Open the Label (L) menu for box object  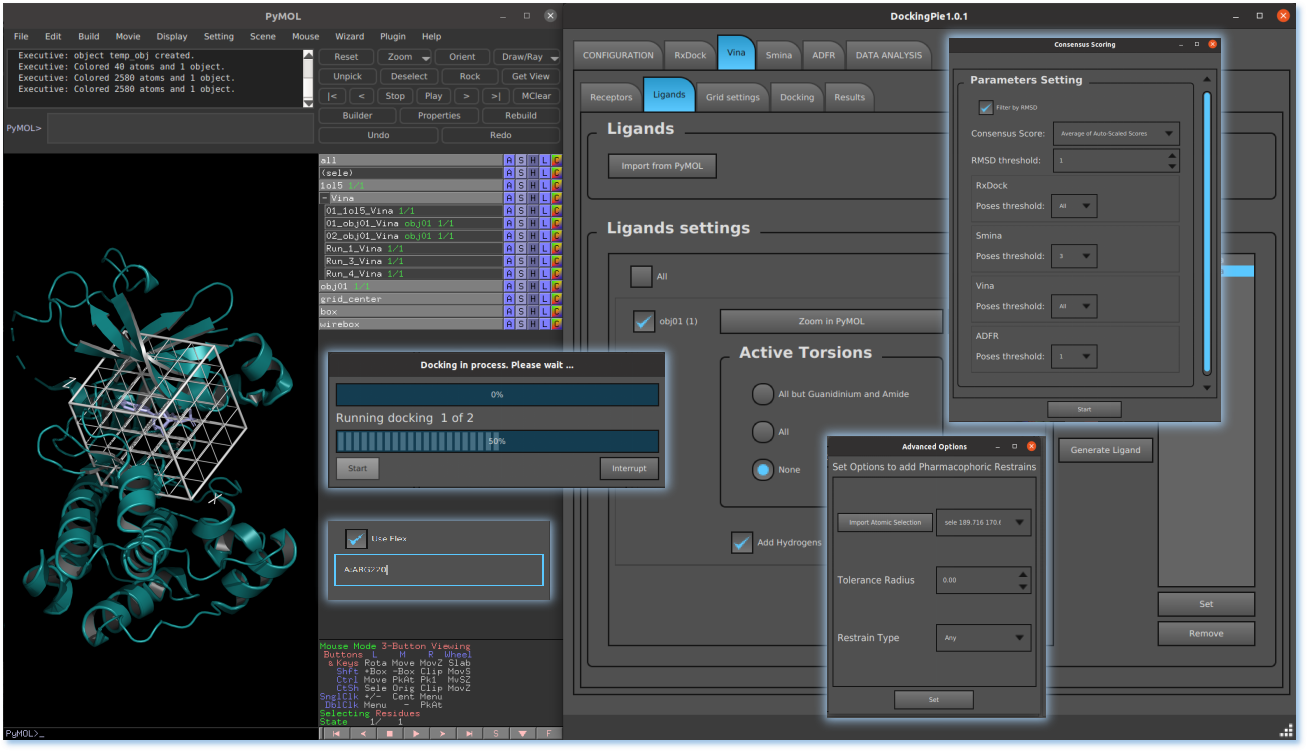tap(545, 311)
